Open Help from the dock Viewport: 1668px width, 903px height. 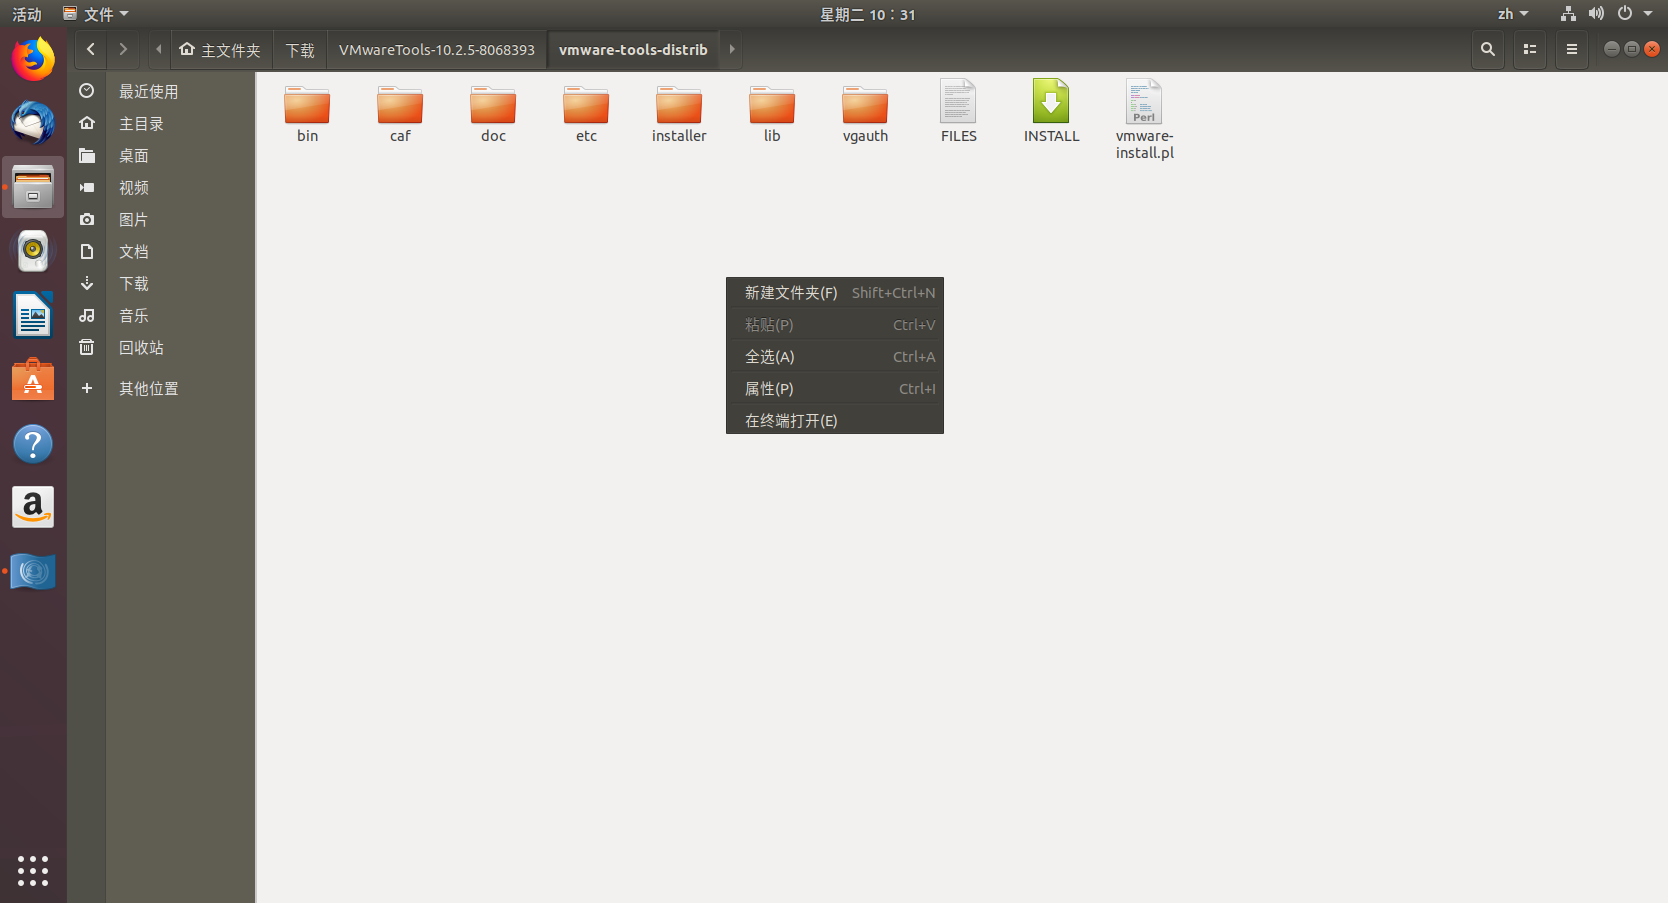[x=33, y=443]
